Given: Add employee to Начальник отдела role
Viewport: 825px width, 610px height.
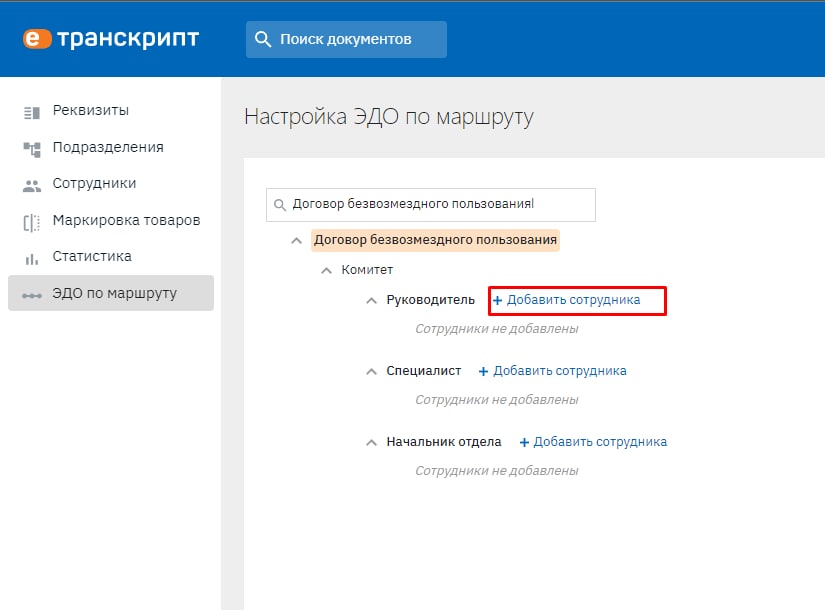Looking at the screenshot, I should click(x=593, y=442).
